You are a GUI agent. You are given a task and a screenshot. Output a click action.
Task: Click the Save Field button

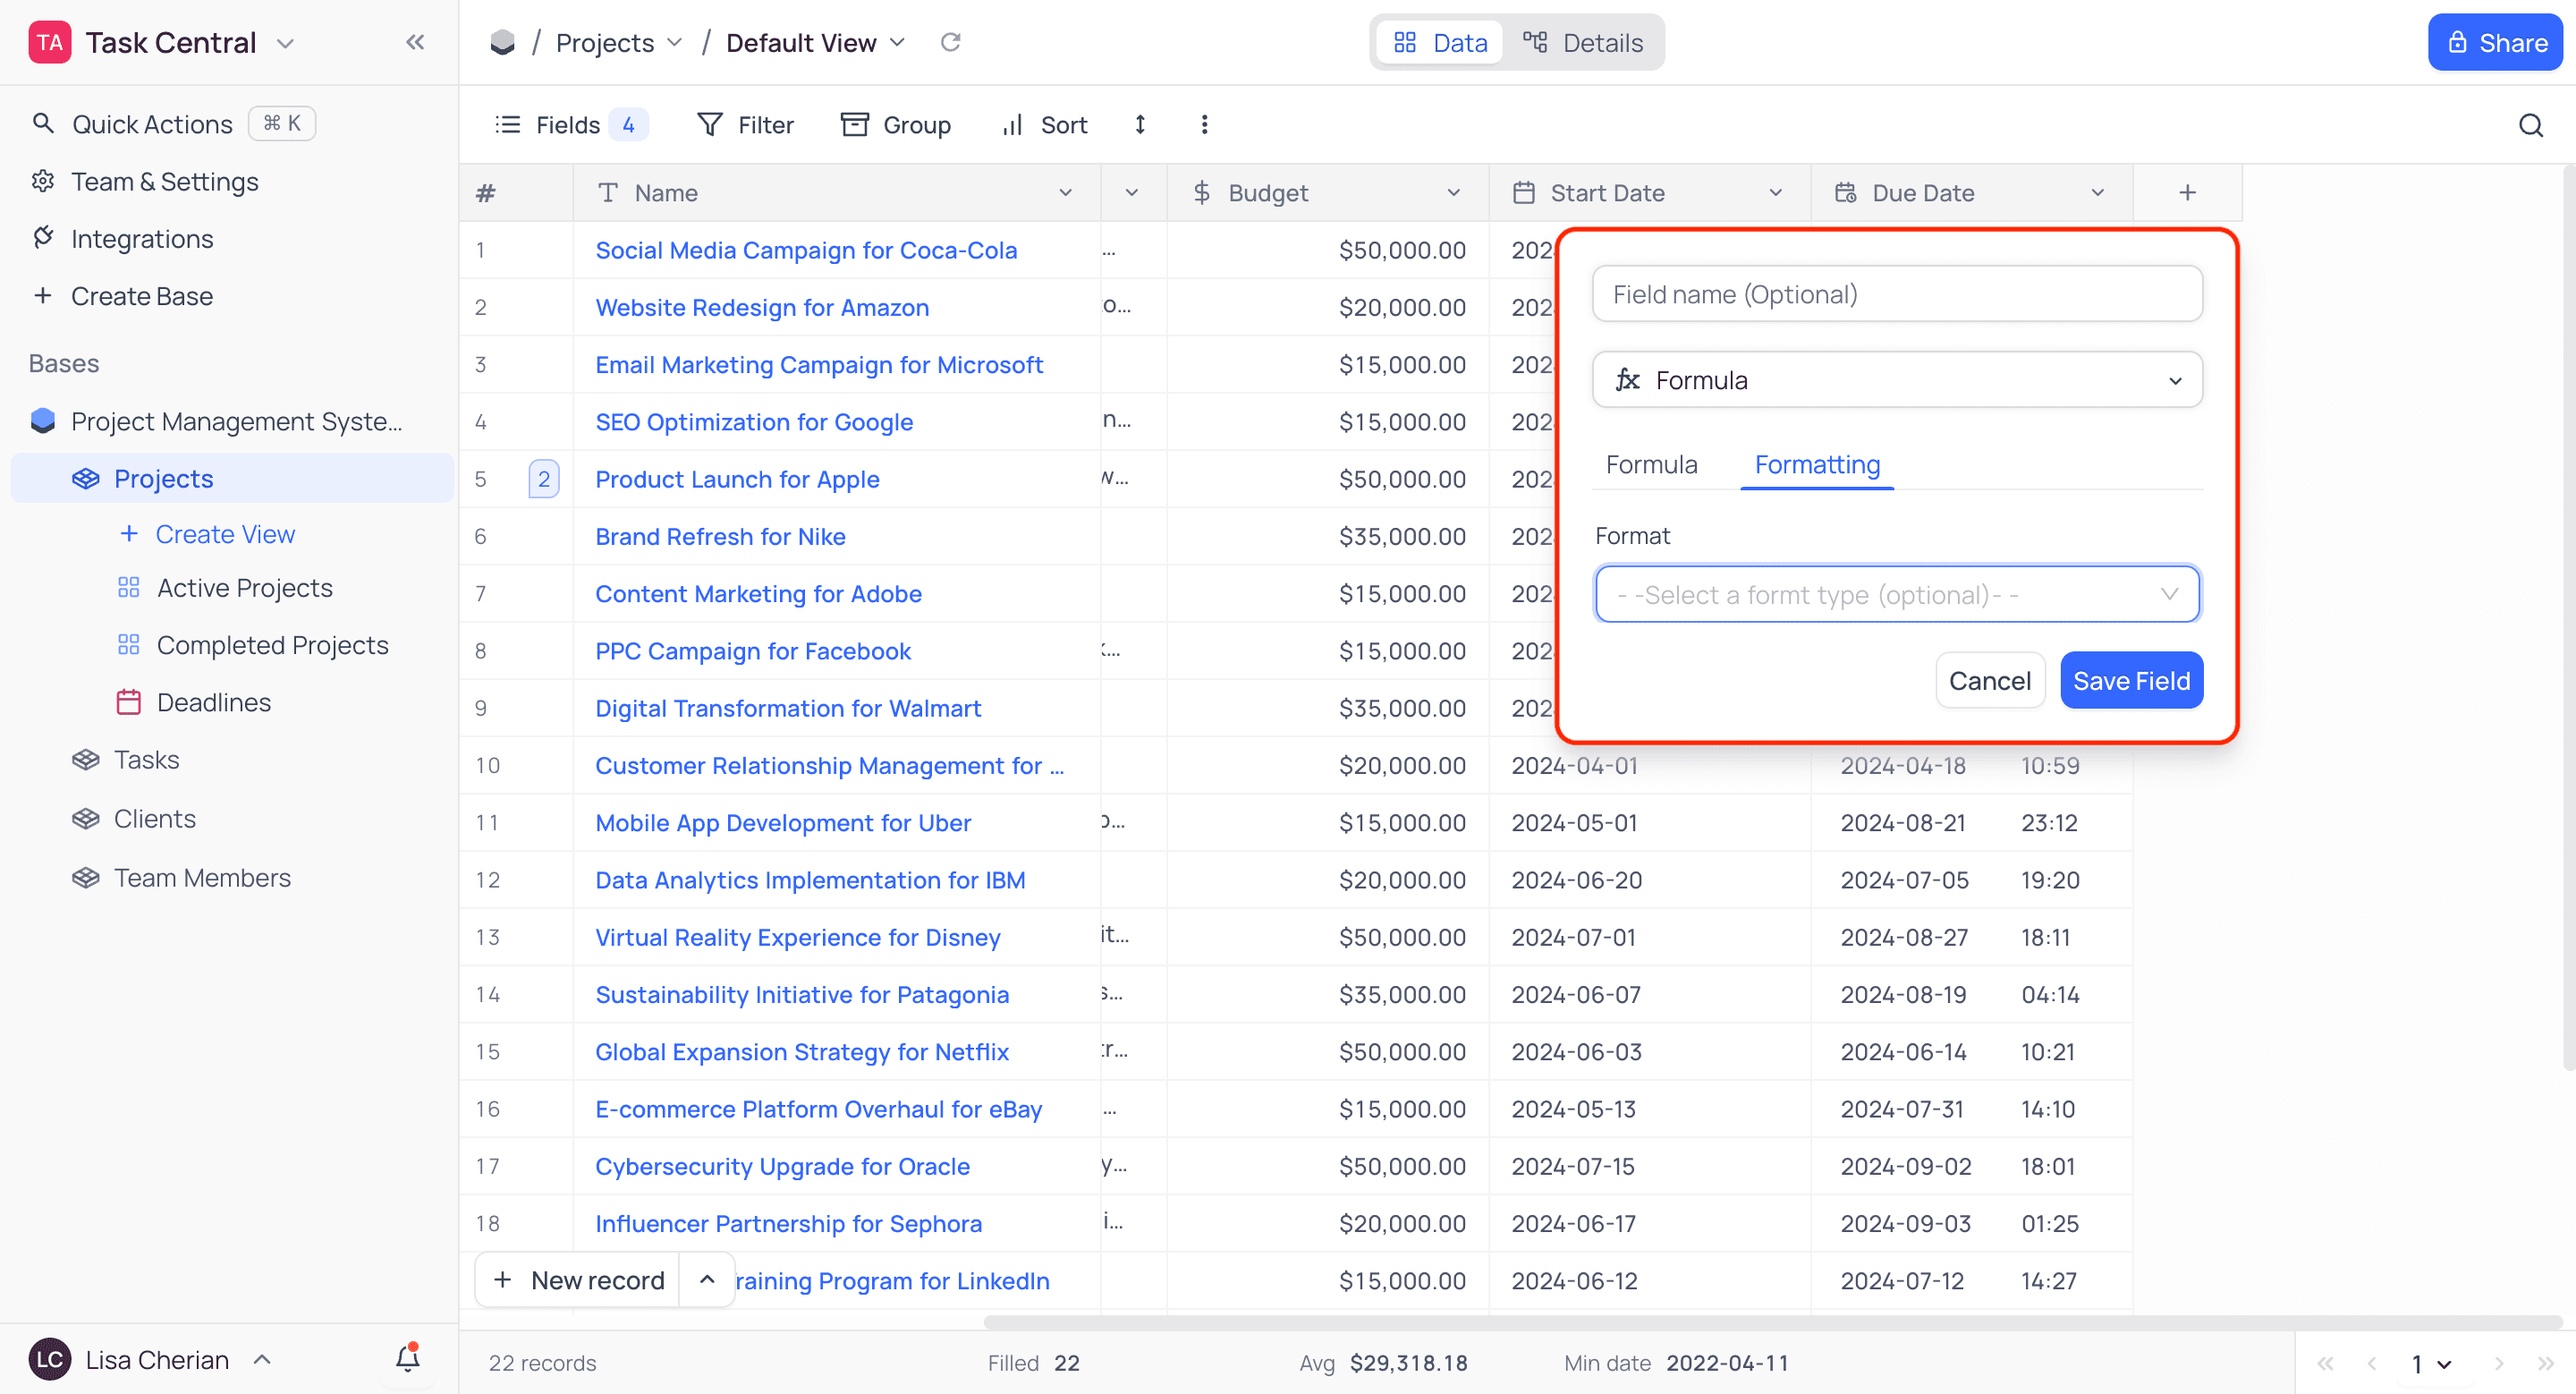click(2130, 681)
